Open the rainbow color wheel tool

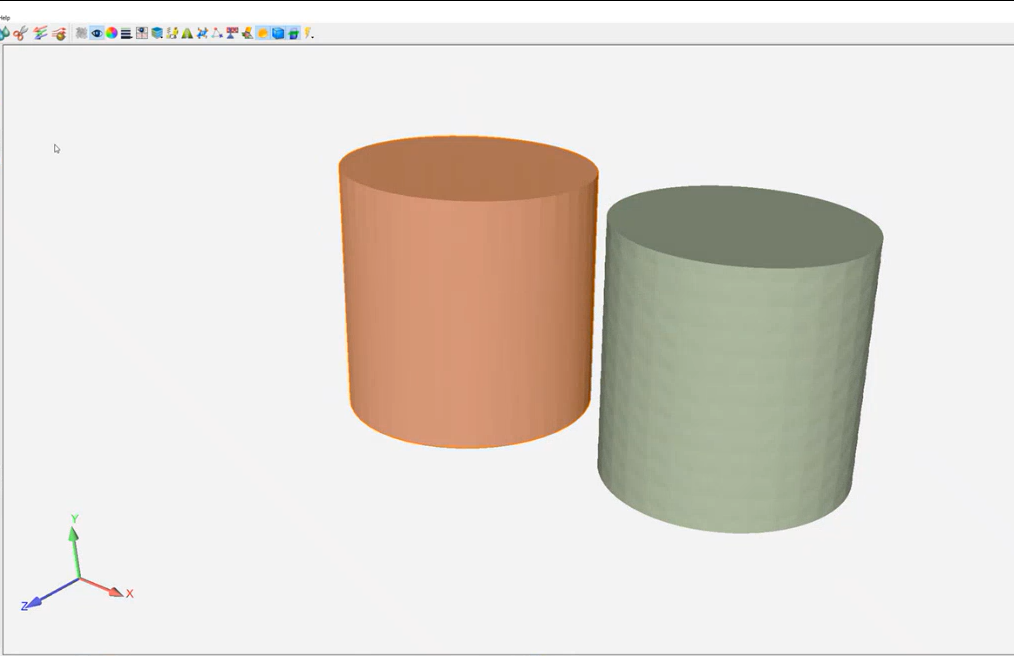click(111, 33)
